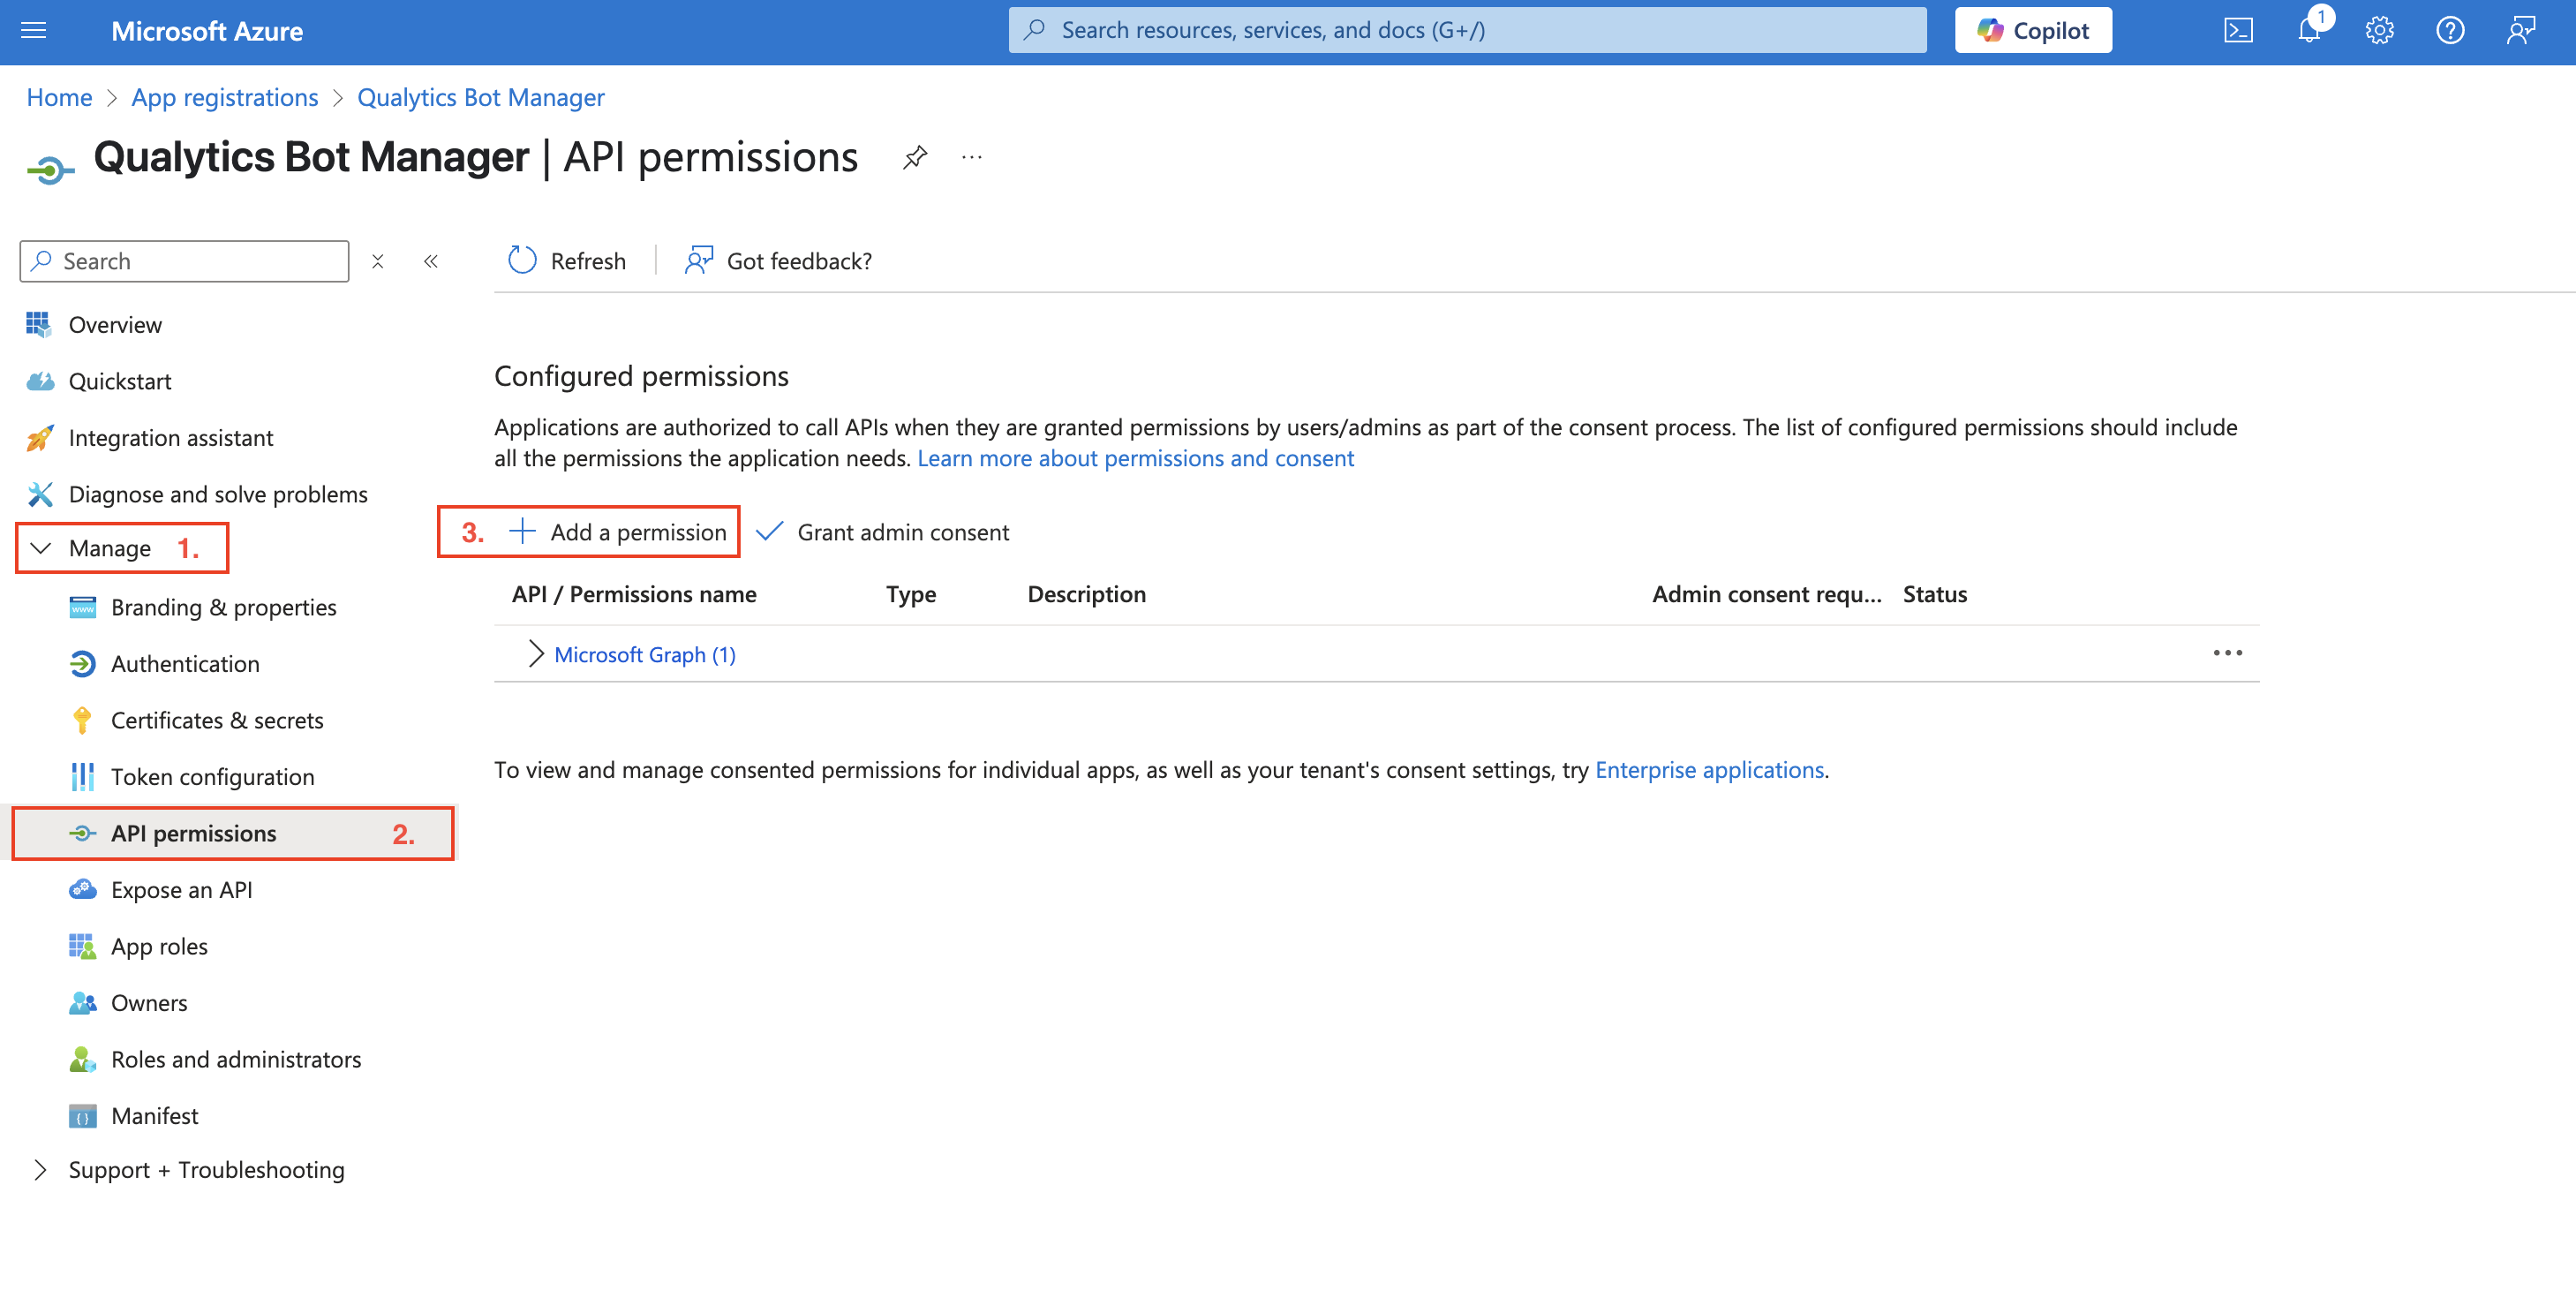Click Microsoft Graph (1) link
The height and width of the screenshot is (1298, 2576).
click(x=645, y=654)
